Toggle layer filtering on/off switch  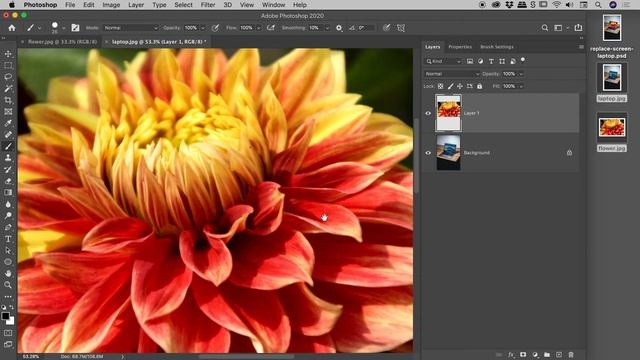(x=523, y=60)
